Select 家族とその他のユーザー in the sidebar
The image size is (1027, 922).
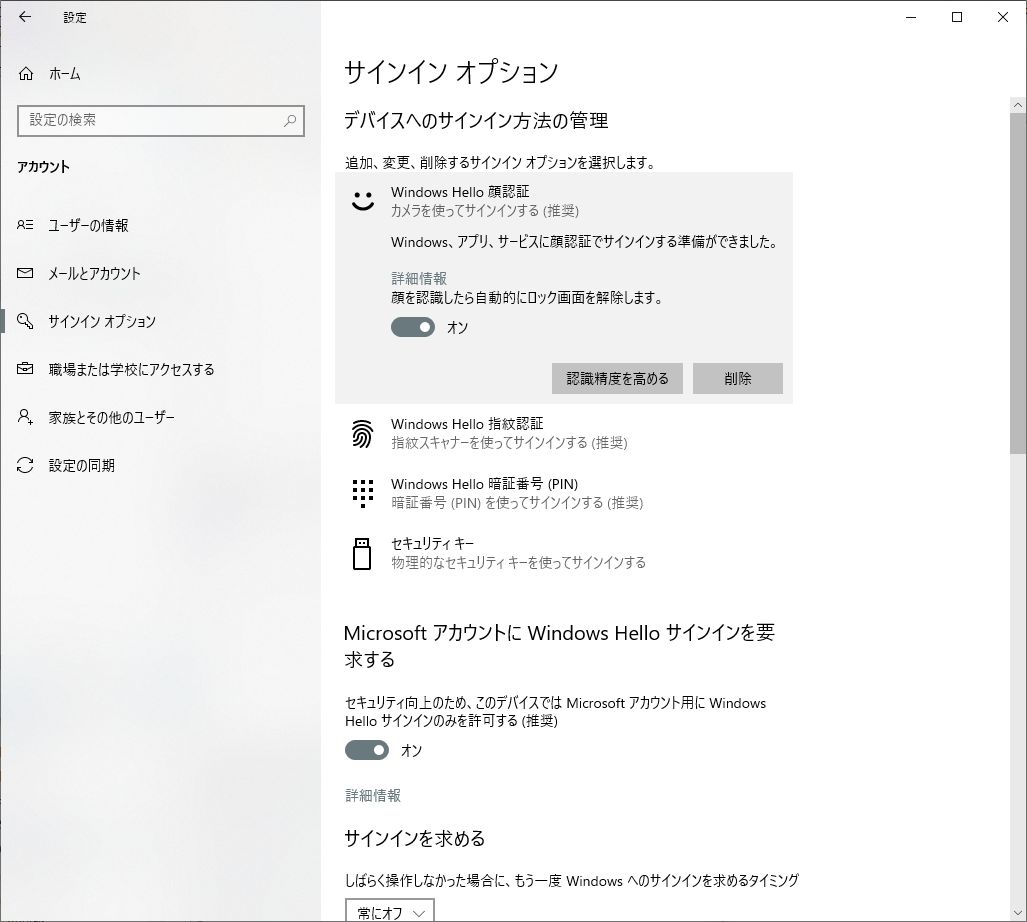click(113, 417)
